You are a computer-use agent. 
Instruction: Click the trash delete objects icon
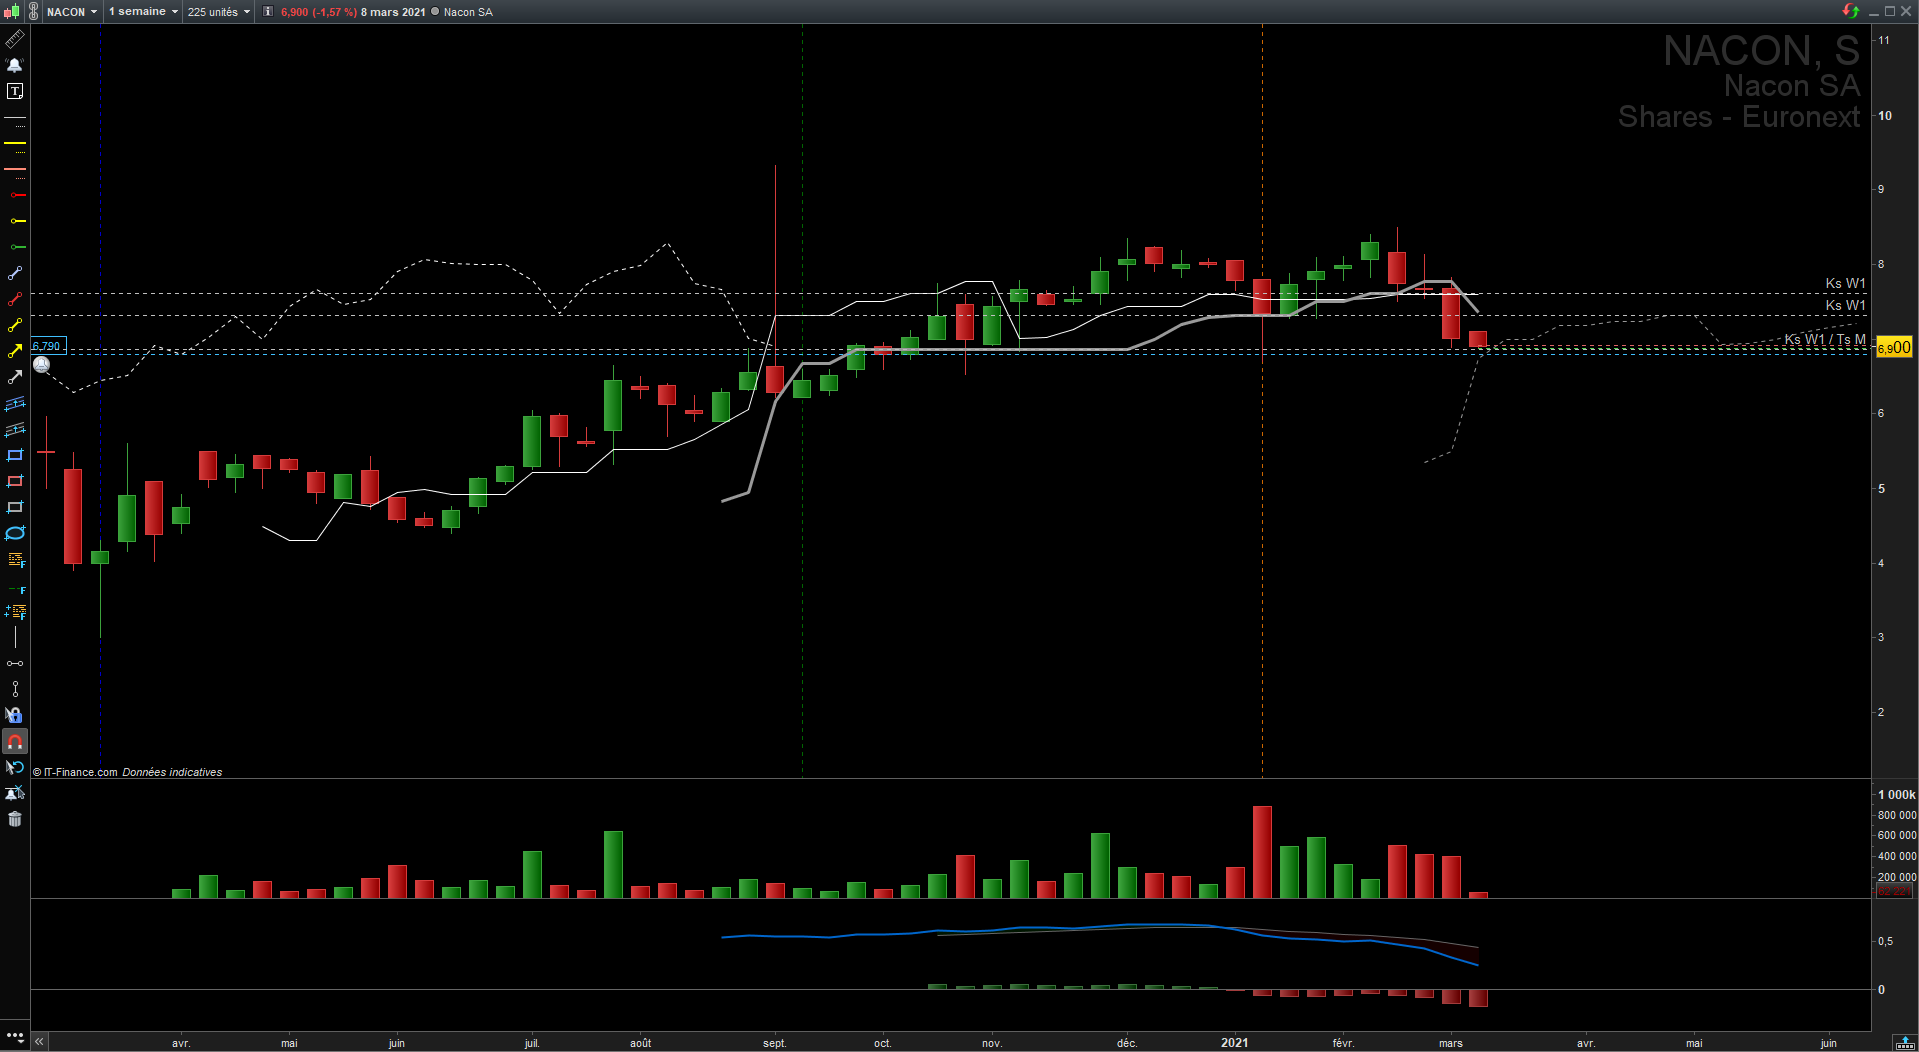tap(15, 819)
